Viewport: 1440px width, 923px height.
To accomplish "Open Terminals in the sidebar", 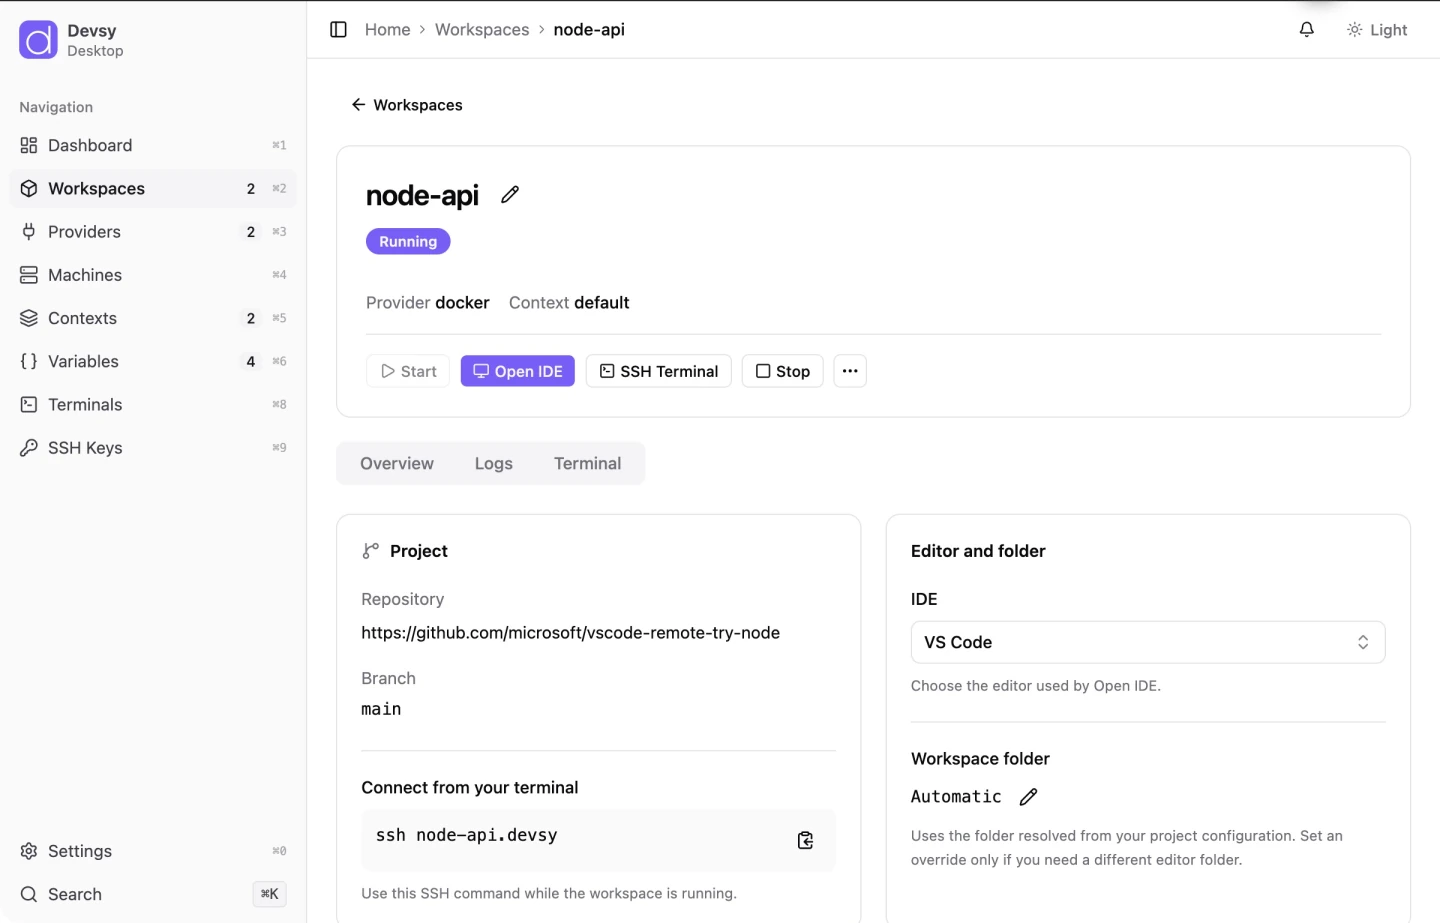I will pos(153,405).
